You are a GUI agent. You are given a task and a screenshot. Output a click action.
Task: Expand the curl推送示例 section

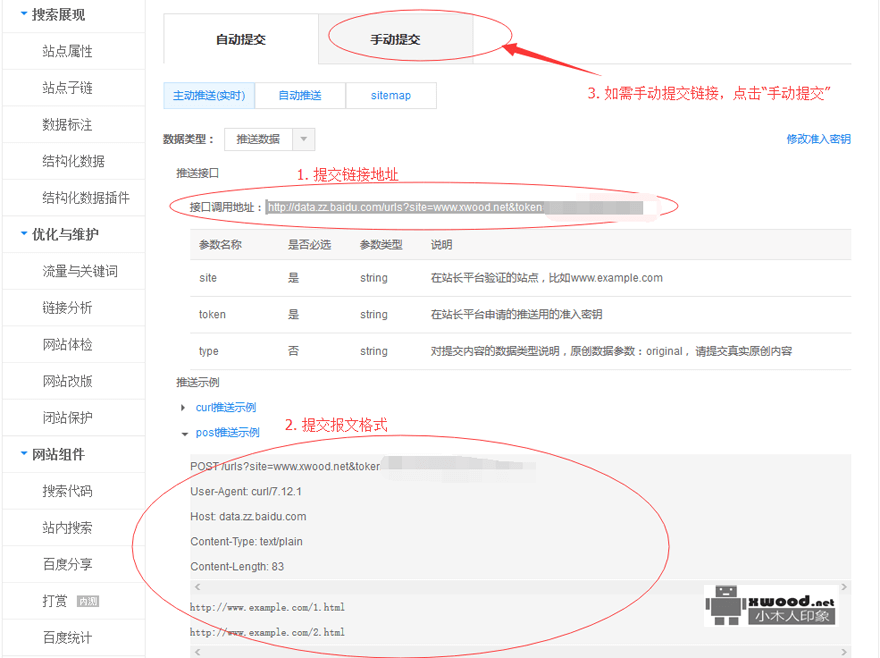(226, 407)
